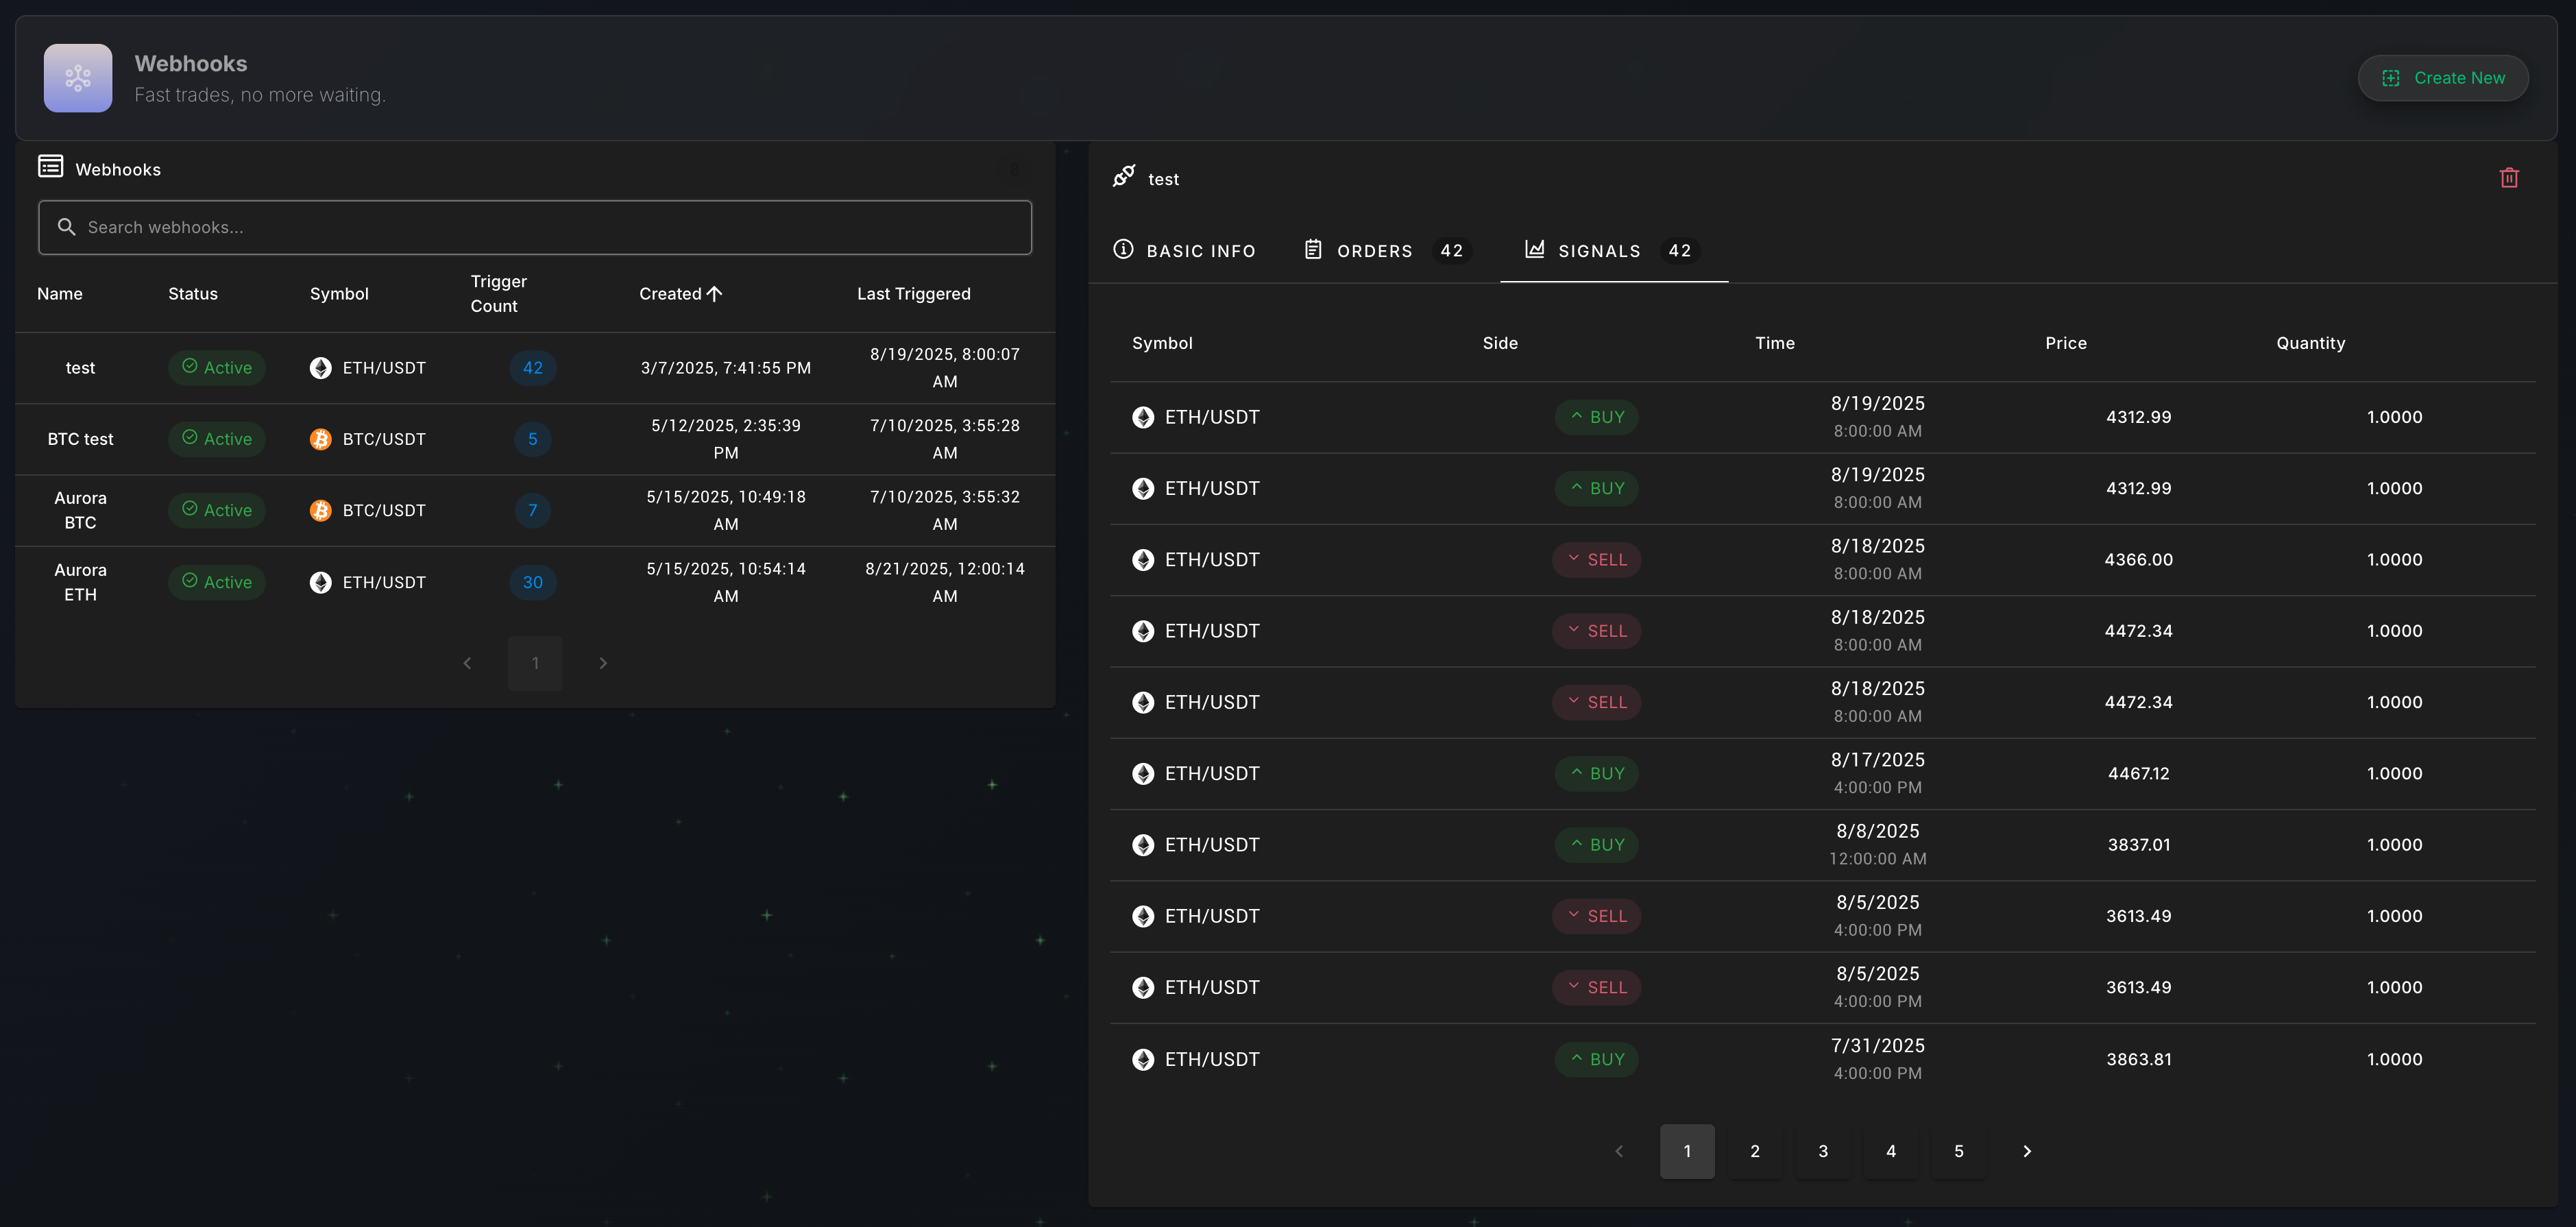The height and width of the screenshot is (1227, 2576).
Task: Click the list icon beside Webhooks panel title
Action: tap(50, 167)
